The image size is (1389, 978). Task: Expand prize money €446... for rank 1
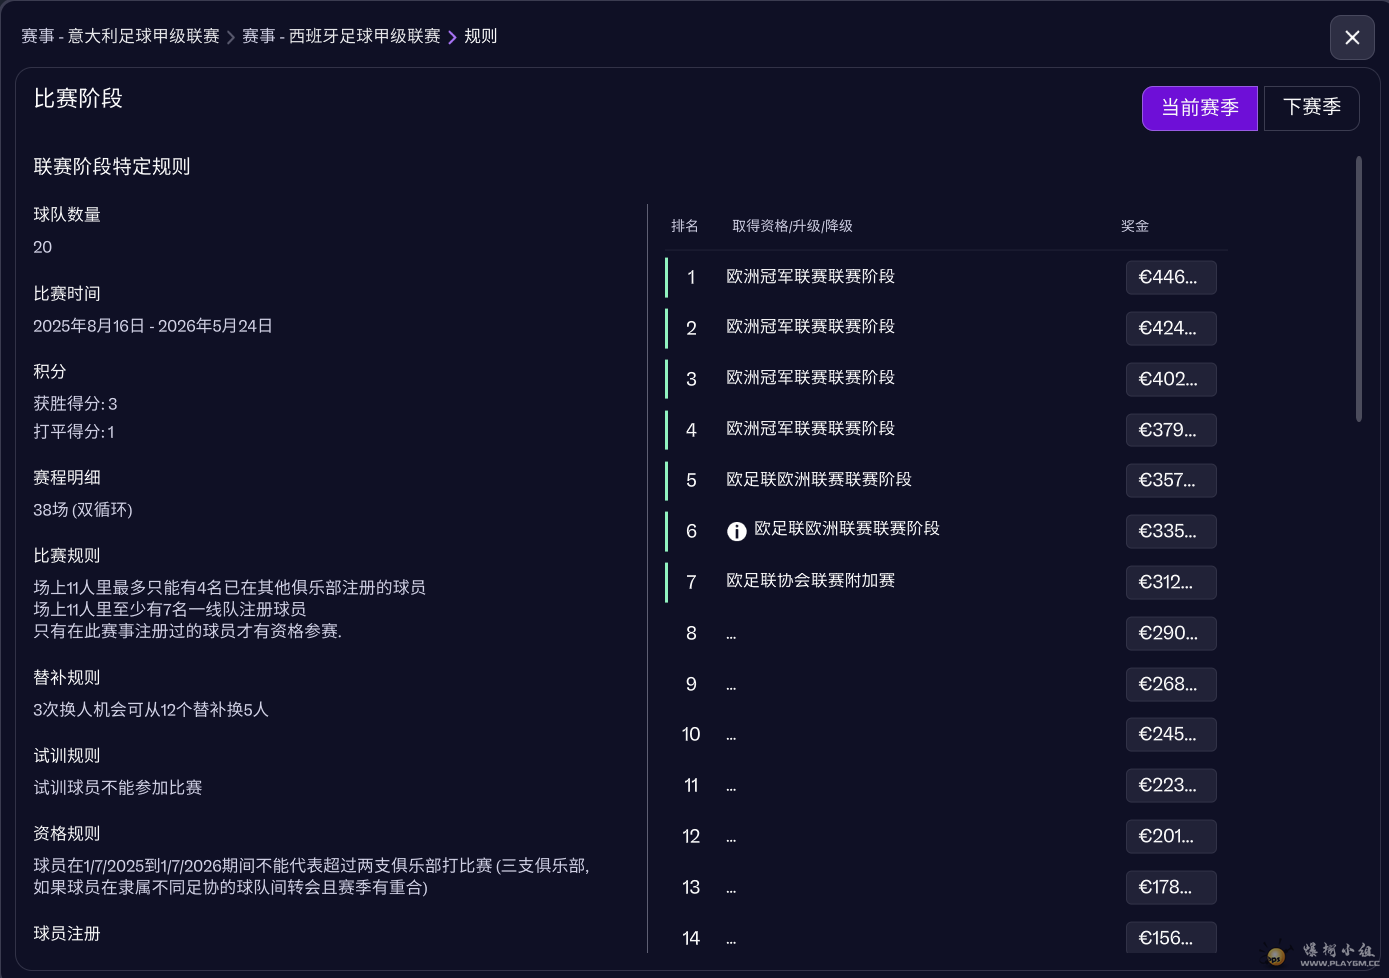[x=1170, y=278]
